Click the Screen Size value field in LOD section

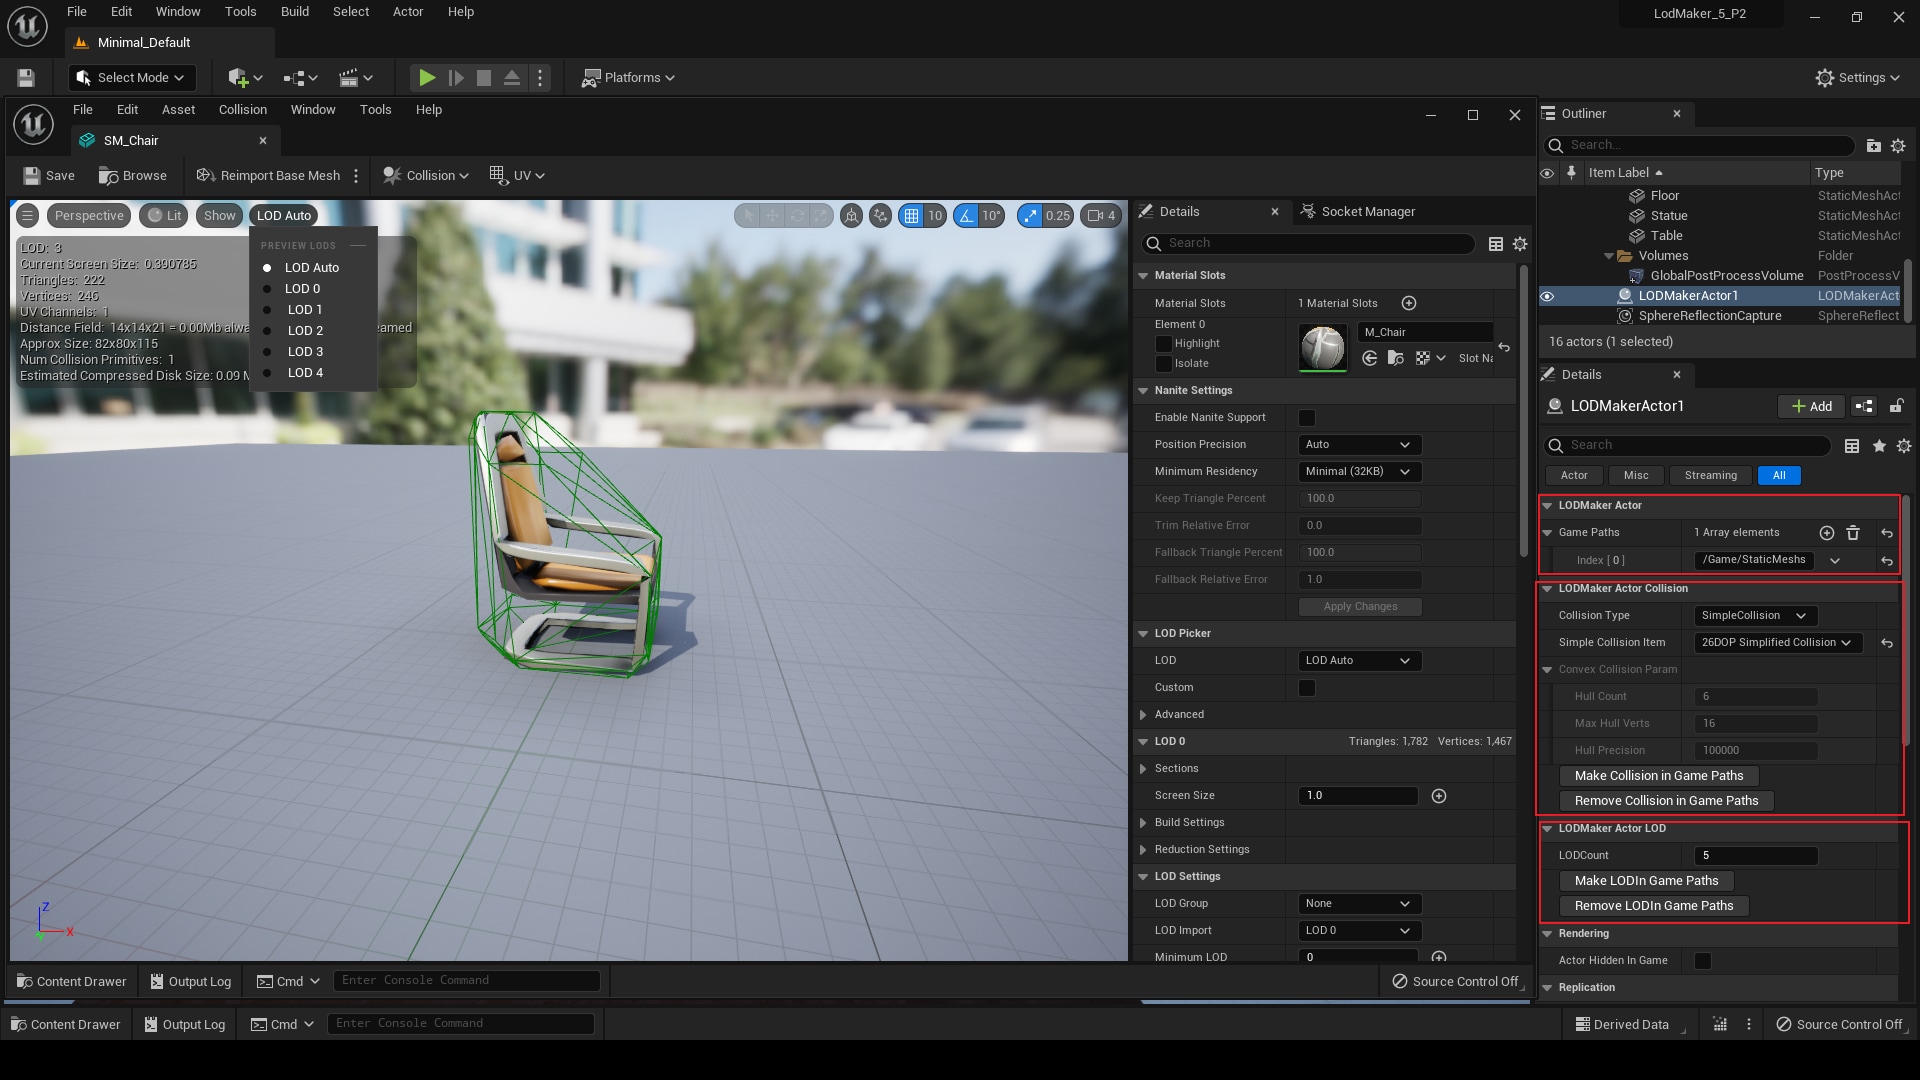[1357, 795]
